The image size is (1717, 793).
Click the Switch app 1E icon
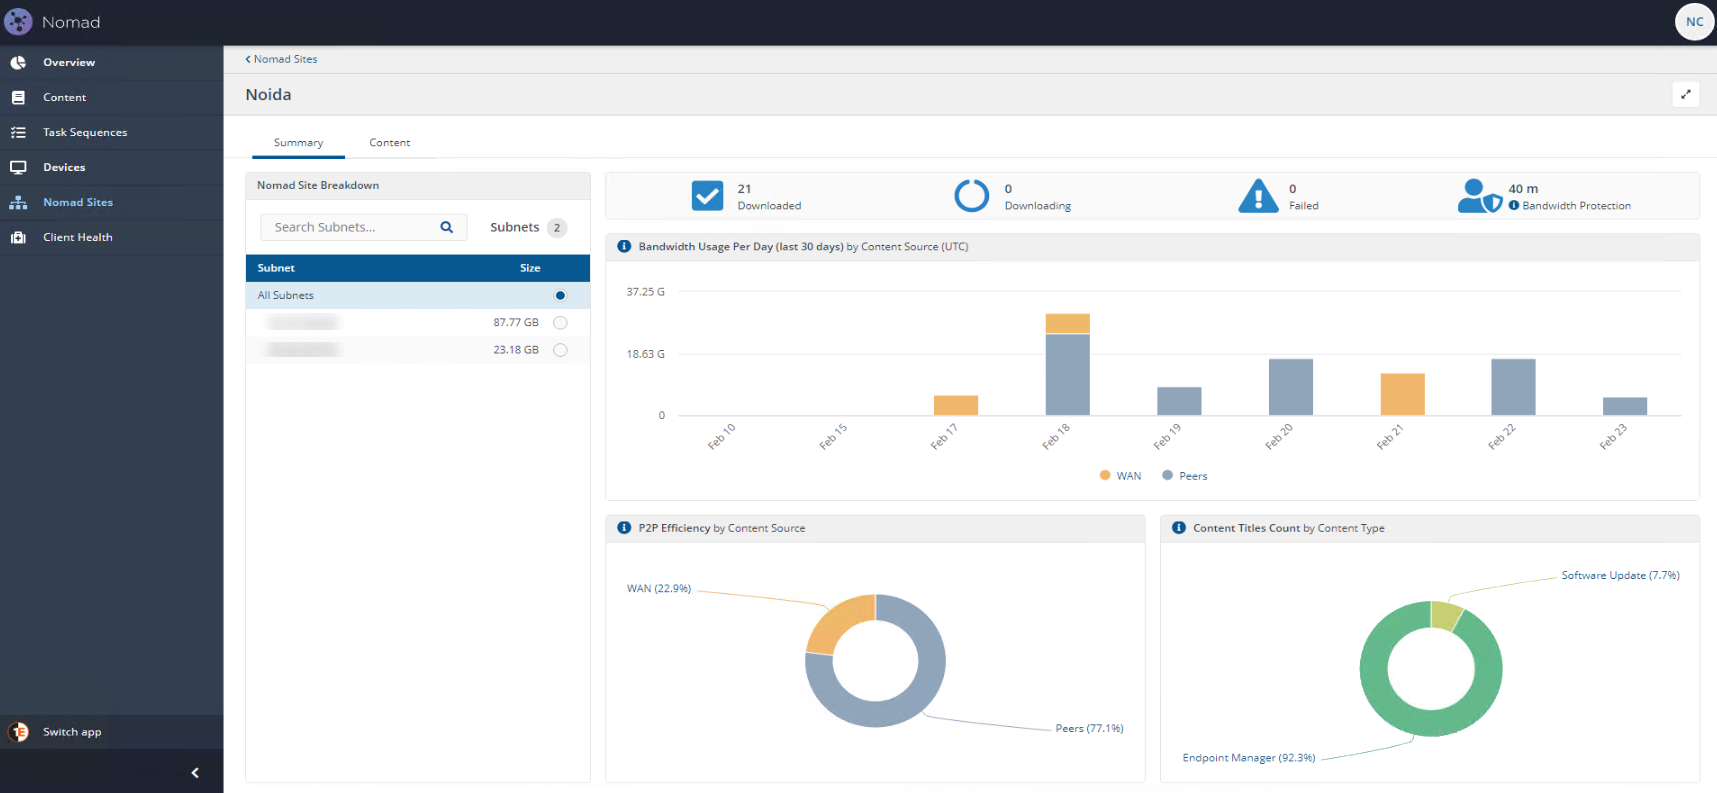18,732
